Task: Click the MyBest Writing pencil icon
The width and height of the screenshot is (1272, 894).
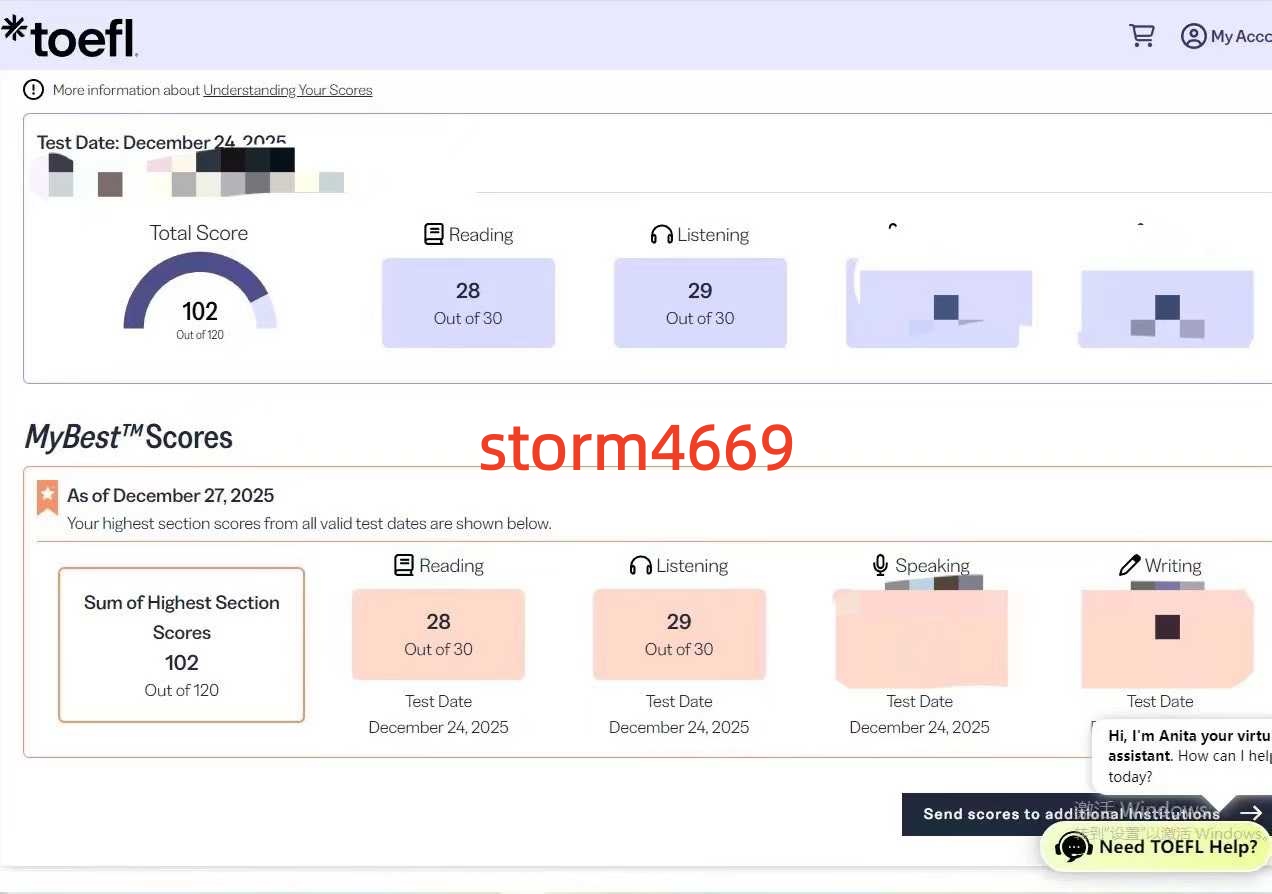Action: (x=1129, y=566)
